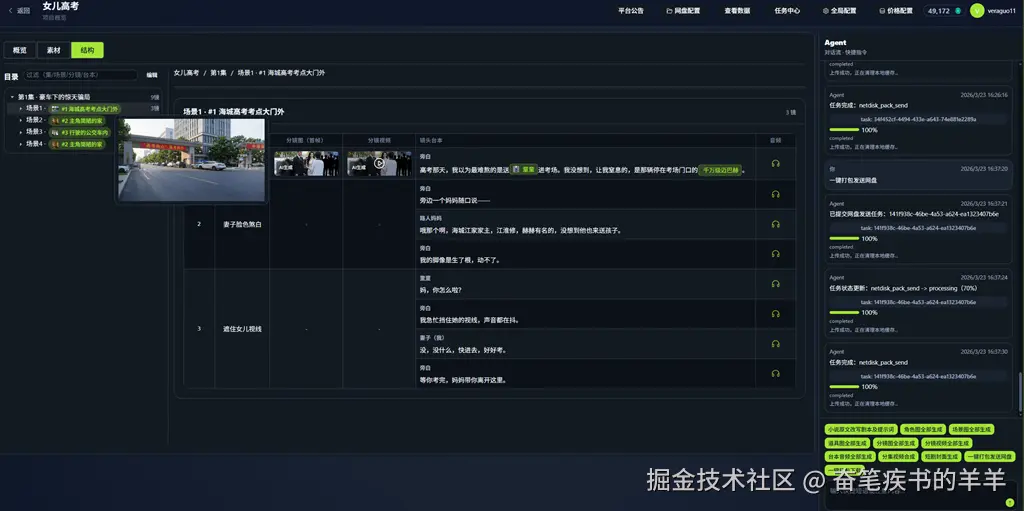Click the 49,172 credits balance badge
1024x511 pixels.
[x=943, y=10]
